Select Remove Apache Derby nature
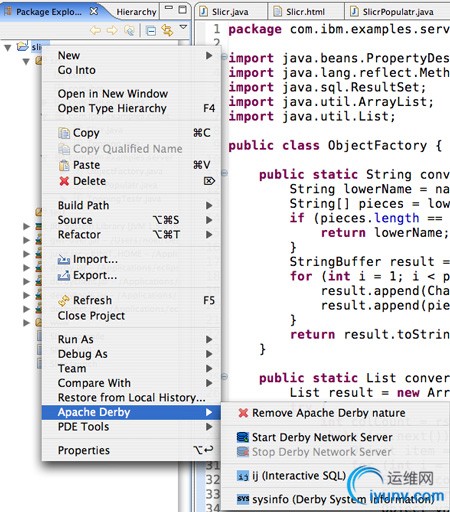The image size is (450, 512). coord(336,413)
